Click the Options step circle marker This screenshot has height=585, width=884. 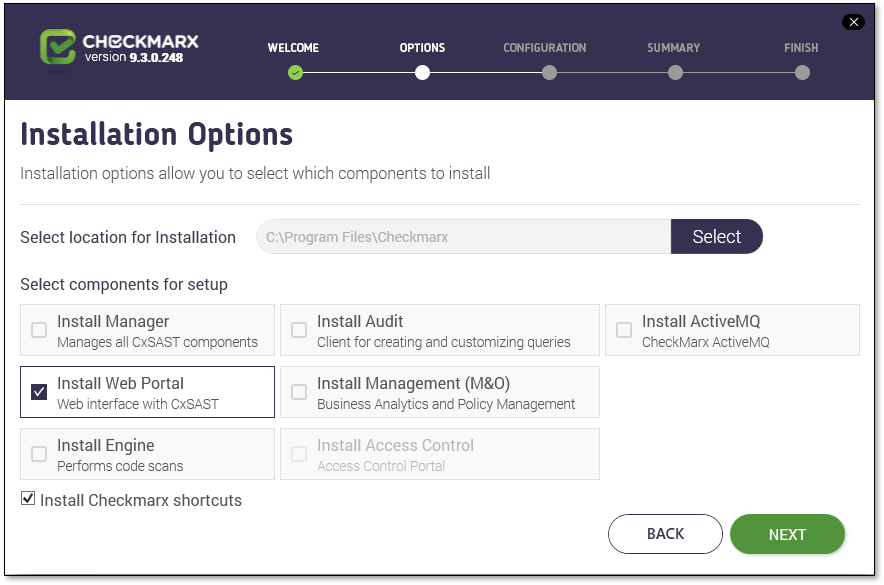tap(422, 73)
